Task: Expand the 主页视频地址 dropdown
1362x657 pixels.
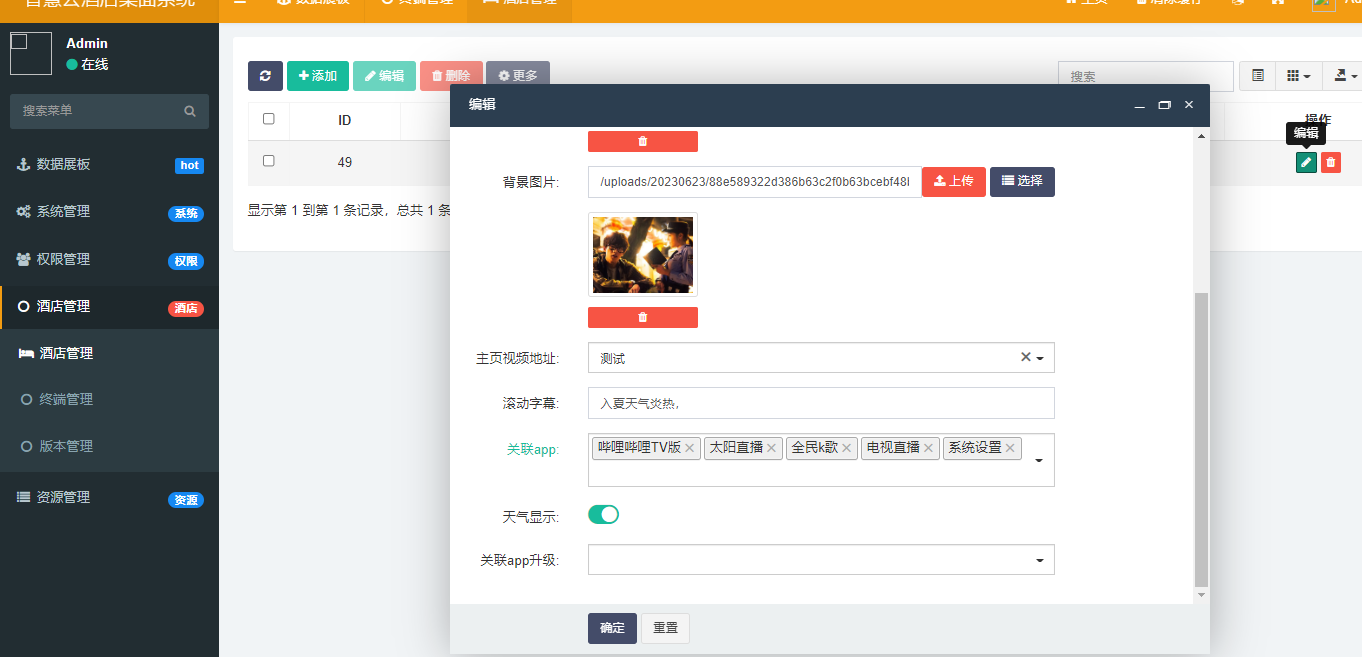Action: click(x=1040, y=358)
